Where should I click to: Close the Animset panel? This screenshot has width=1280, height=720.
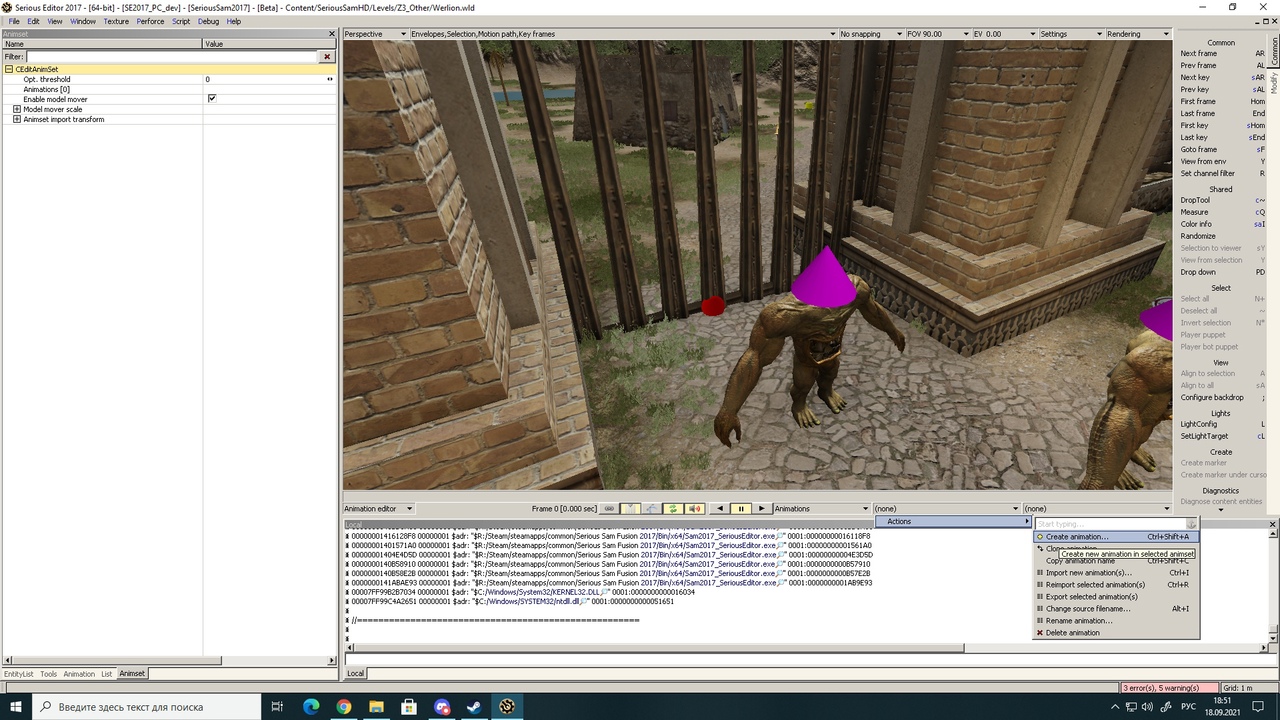click(332, 34)
